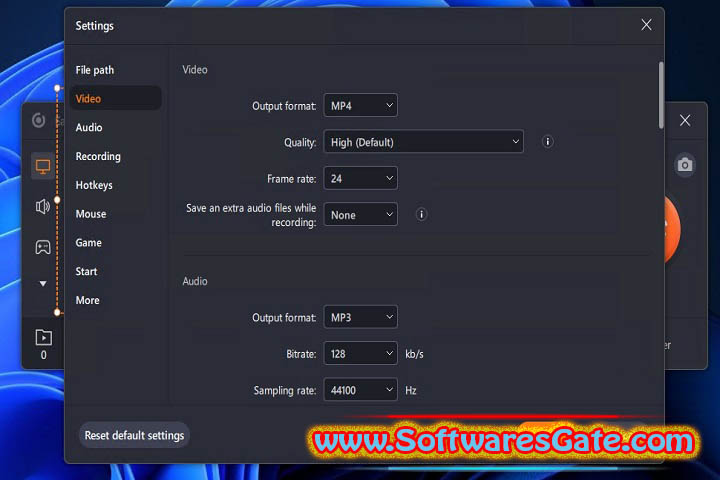Open video Output format MP4 dropdown
The width and height of the screenshot is (720, 480).
point(360,105)
